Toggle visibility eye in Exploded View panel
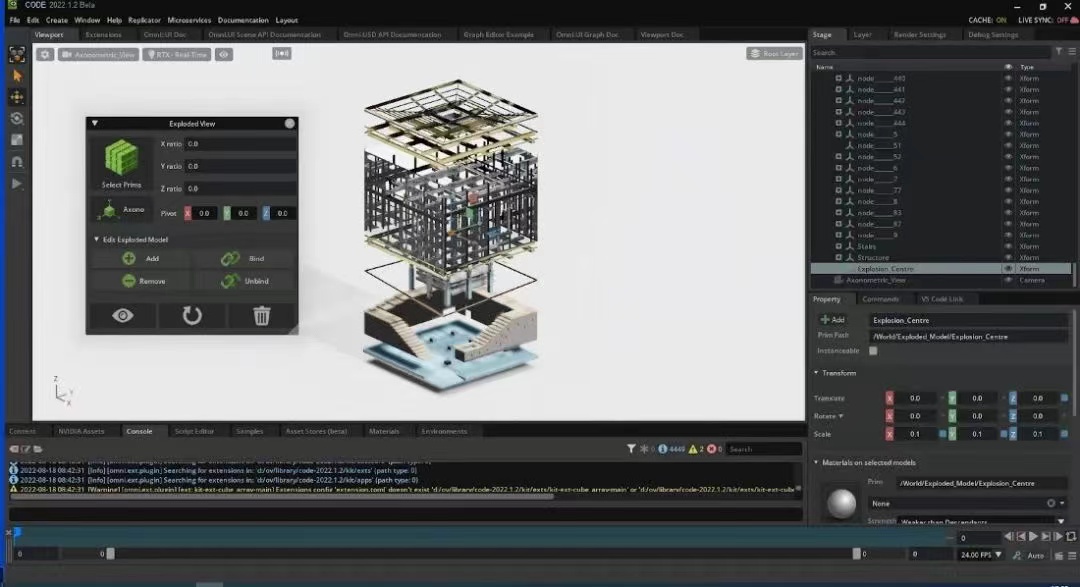 point(122,316)
